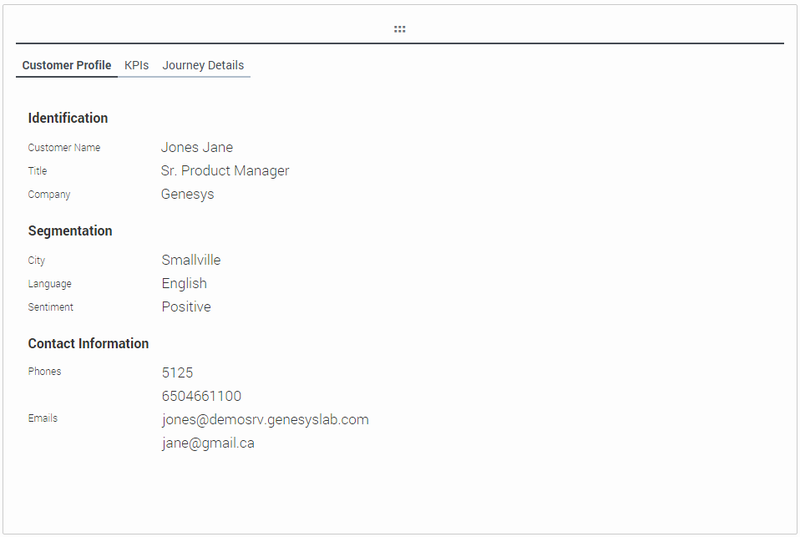Click the drag handle grip icon
800x537 pixels.
point(399,29)
